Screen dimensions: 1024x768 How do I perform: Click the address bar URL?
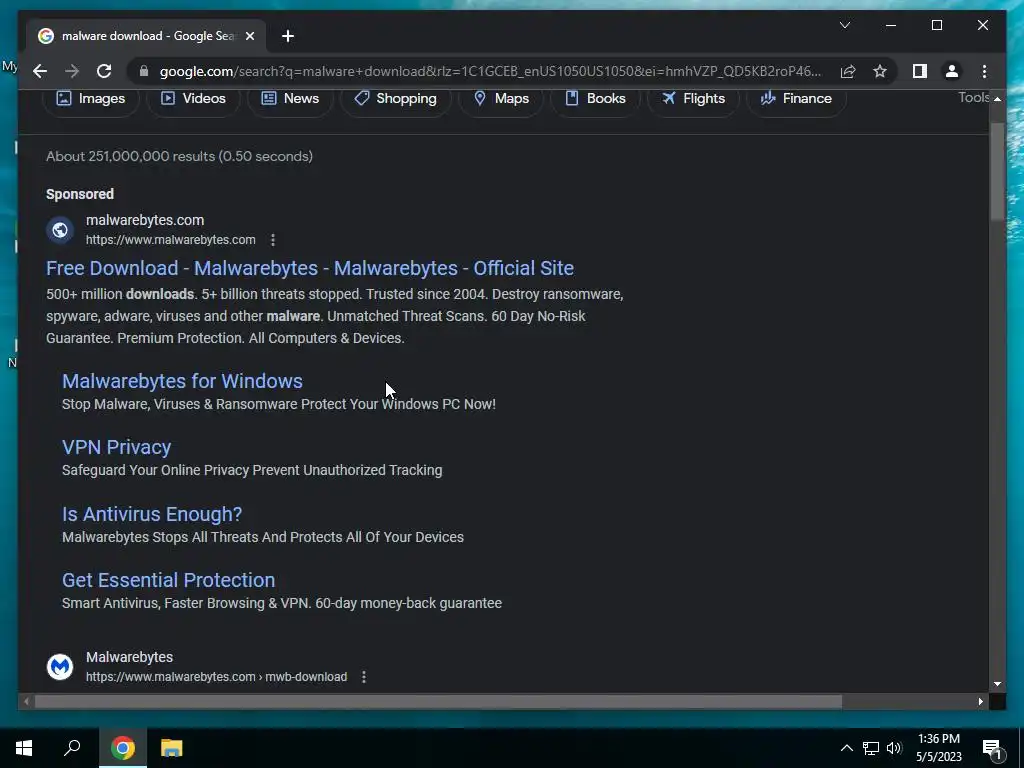click(490, 71)
